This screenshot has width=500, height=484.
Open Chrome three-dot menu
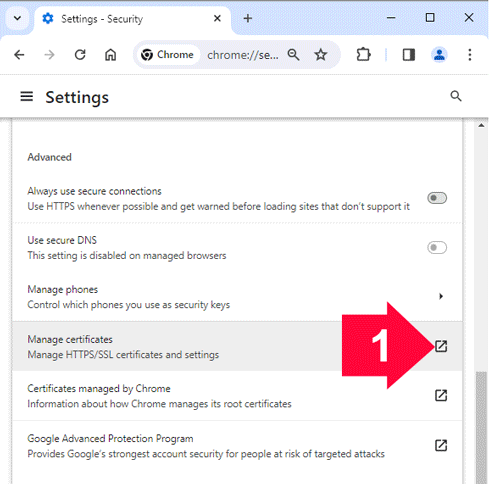point(470,54)
